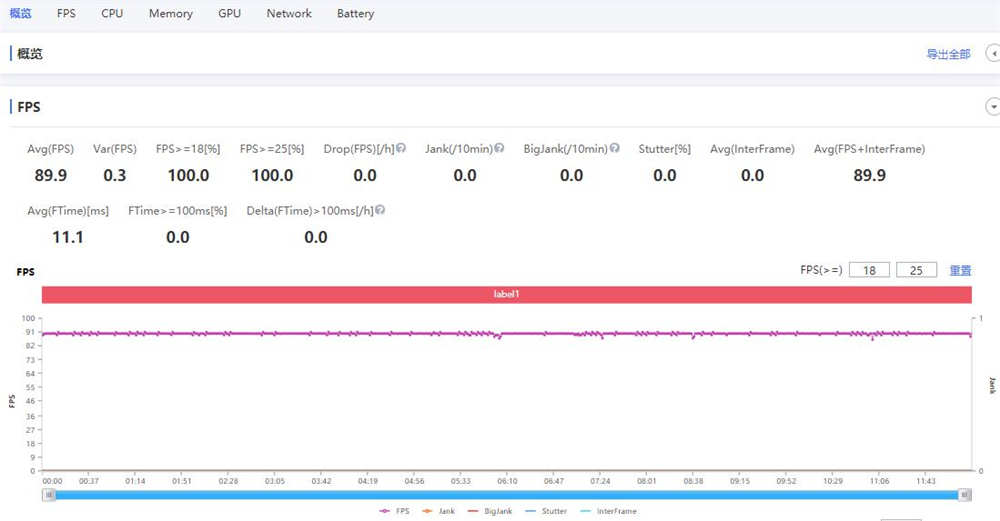Toggle the Stutter series in legend
This screenshot has width=1000, height=521.
coord(545,511)
